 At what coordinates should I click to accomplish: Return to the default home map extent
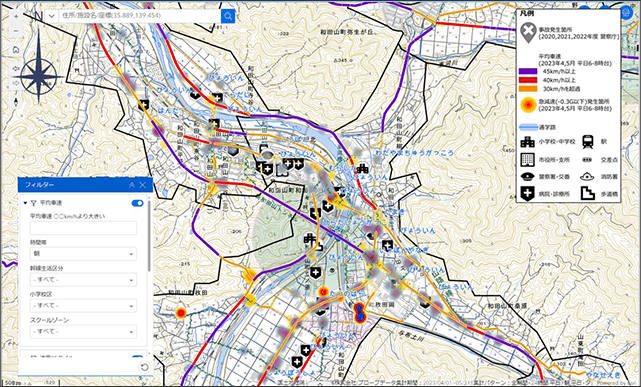pyautogui.click(x=16, y=50)
